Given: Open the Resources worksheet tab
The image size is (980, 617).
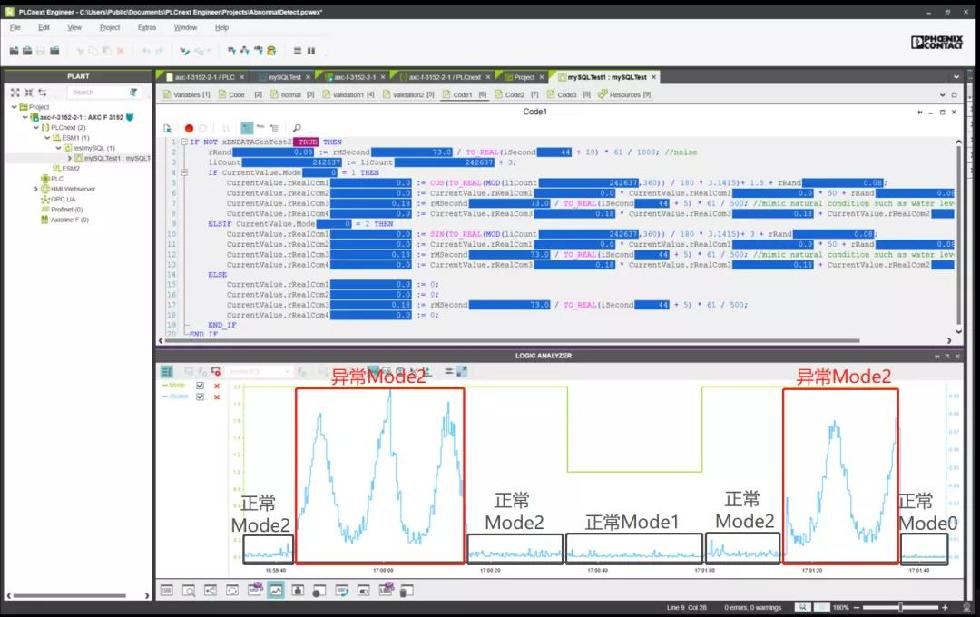Looking at the screenshot, I should pos(625,94).
